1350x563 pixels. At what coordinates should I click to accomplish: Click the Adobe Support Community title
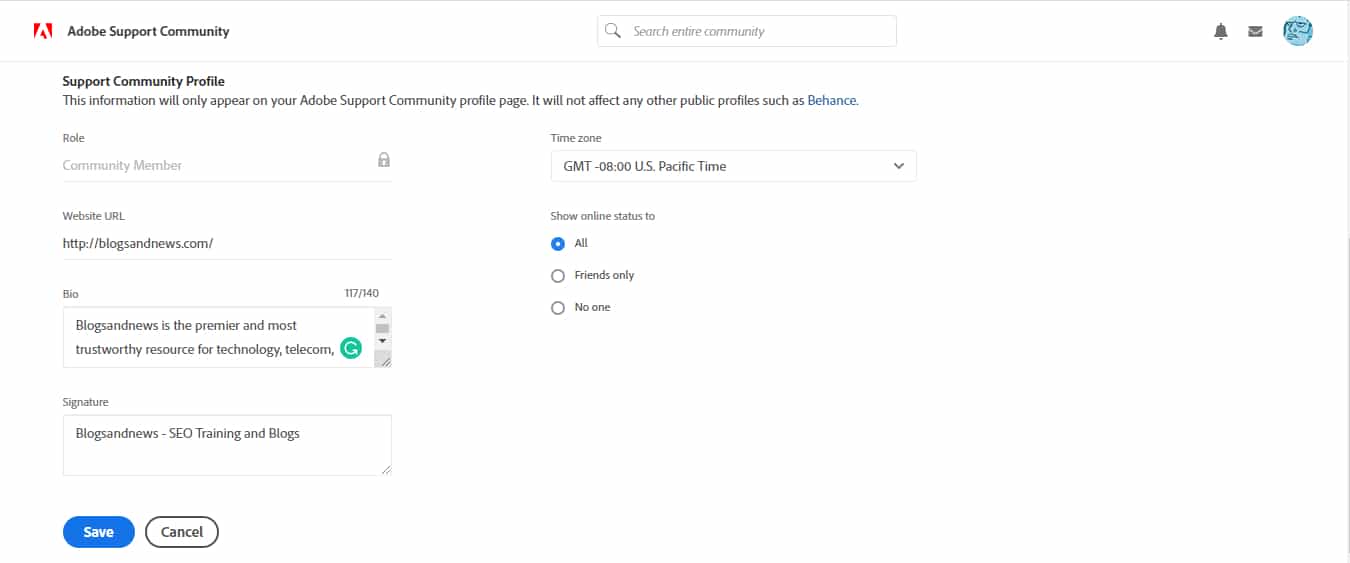(148, 31)
